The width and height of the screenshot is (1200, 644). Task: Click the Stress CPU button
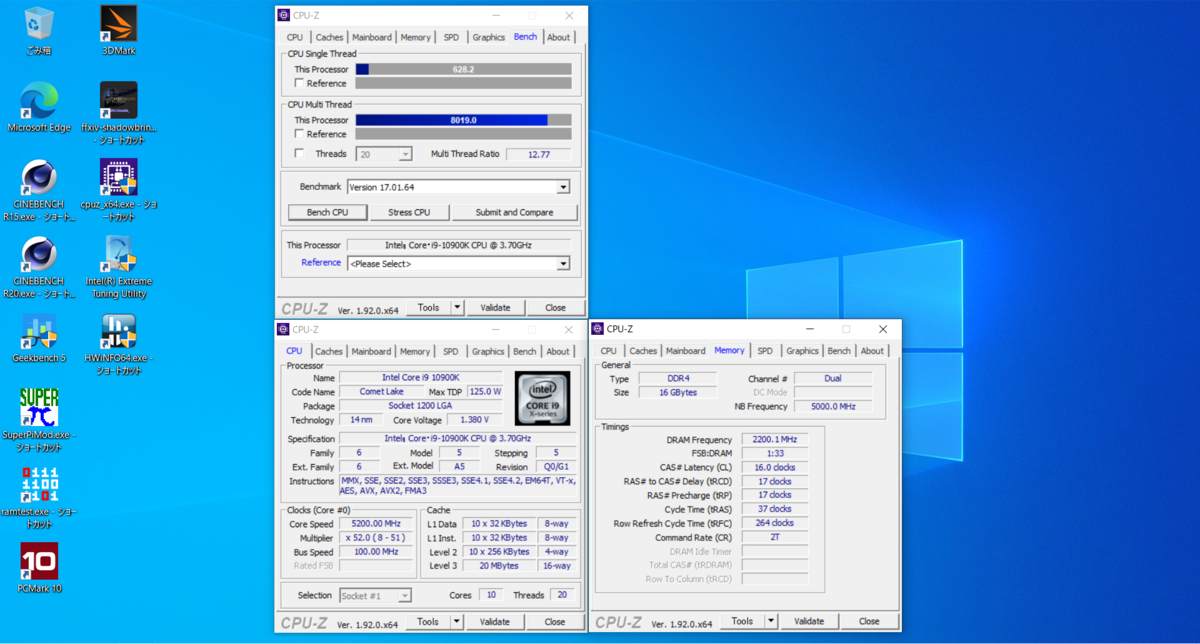pos(409,212)
